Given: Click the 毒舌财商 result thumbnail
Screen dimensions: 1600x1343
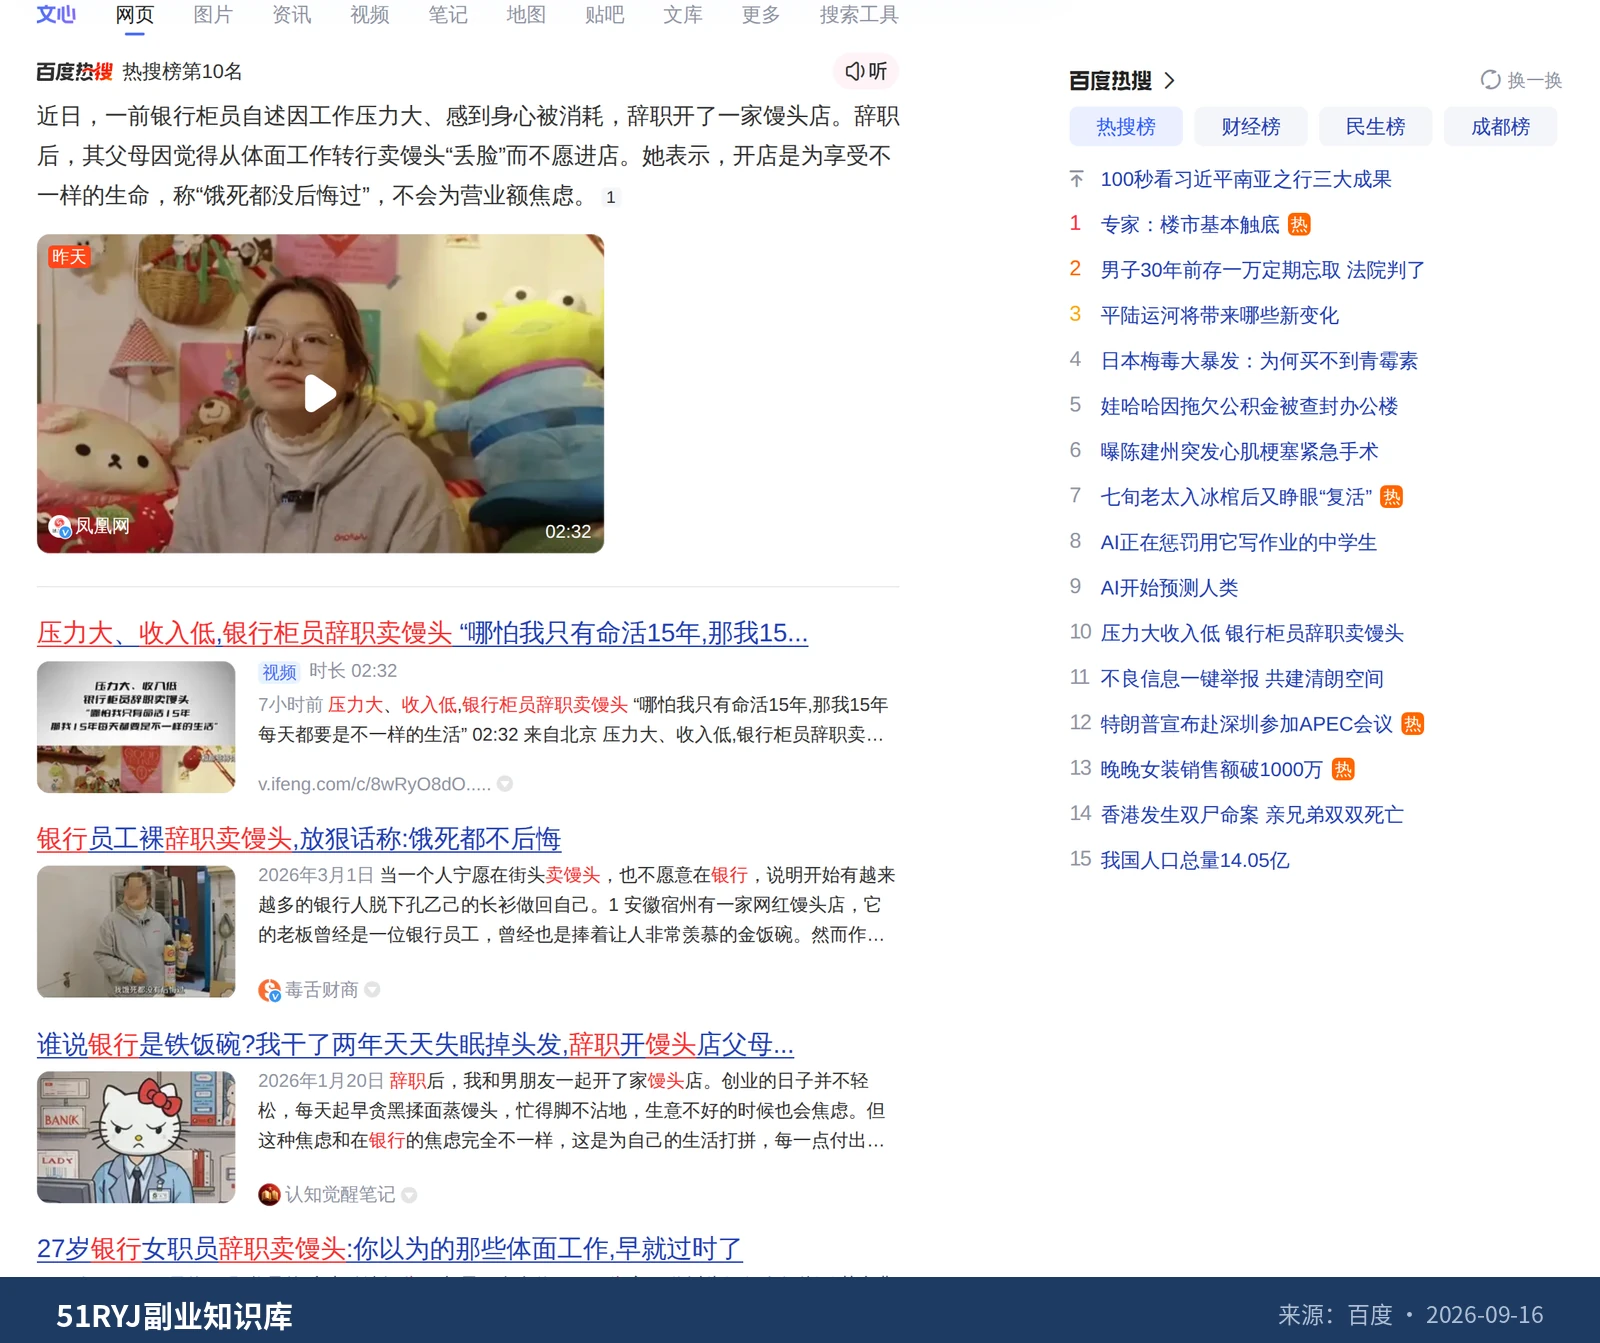Looking at the screenshot, I should coord(136,932).
